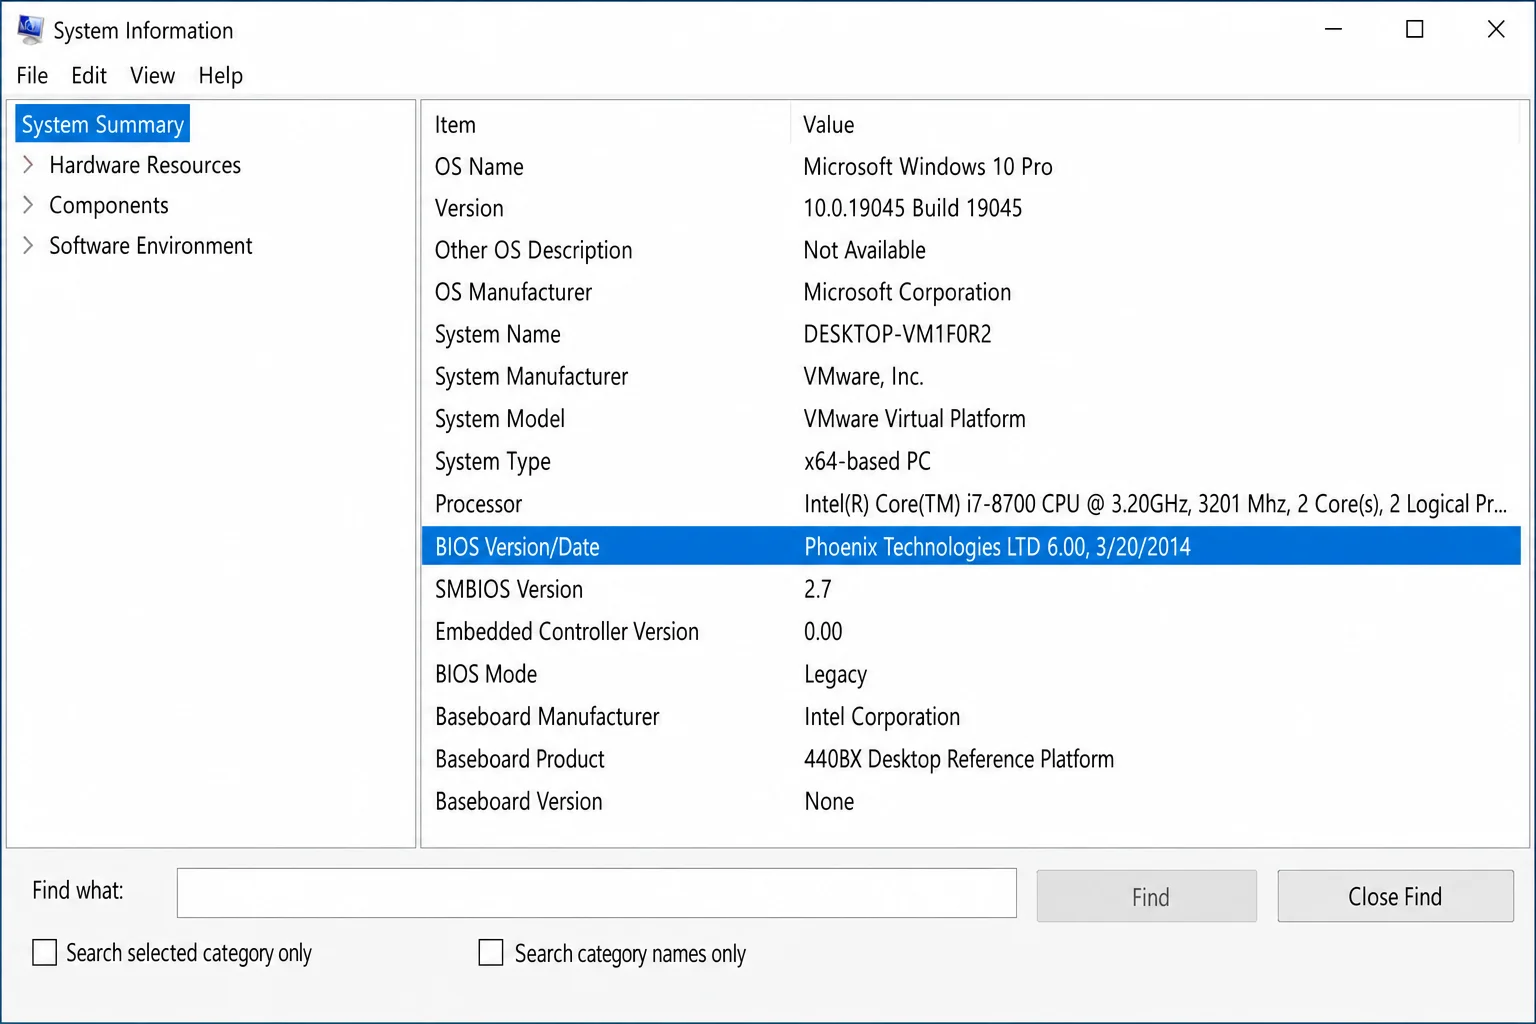Expand the Components node
1536x1024 pixels.
(x=28, y=205)
